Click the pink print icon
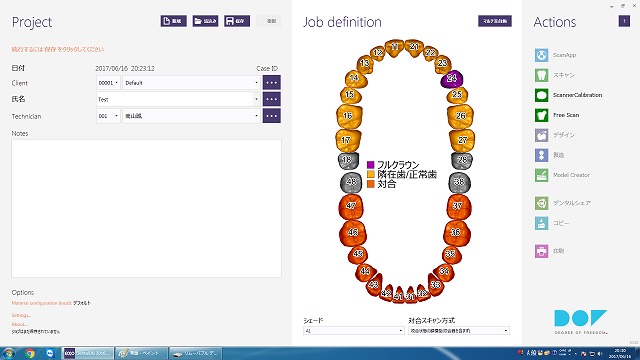Viewport: 640px width, 360px height. pos(541,251)
